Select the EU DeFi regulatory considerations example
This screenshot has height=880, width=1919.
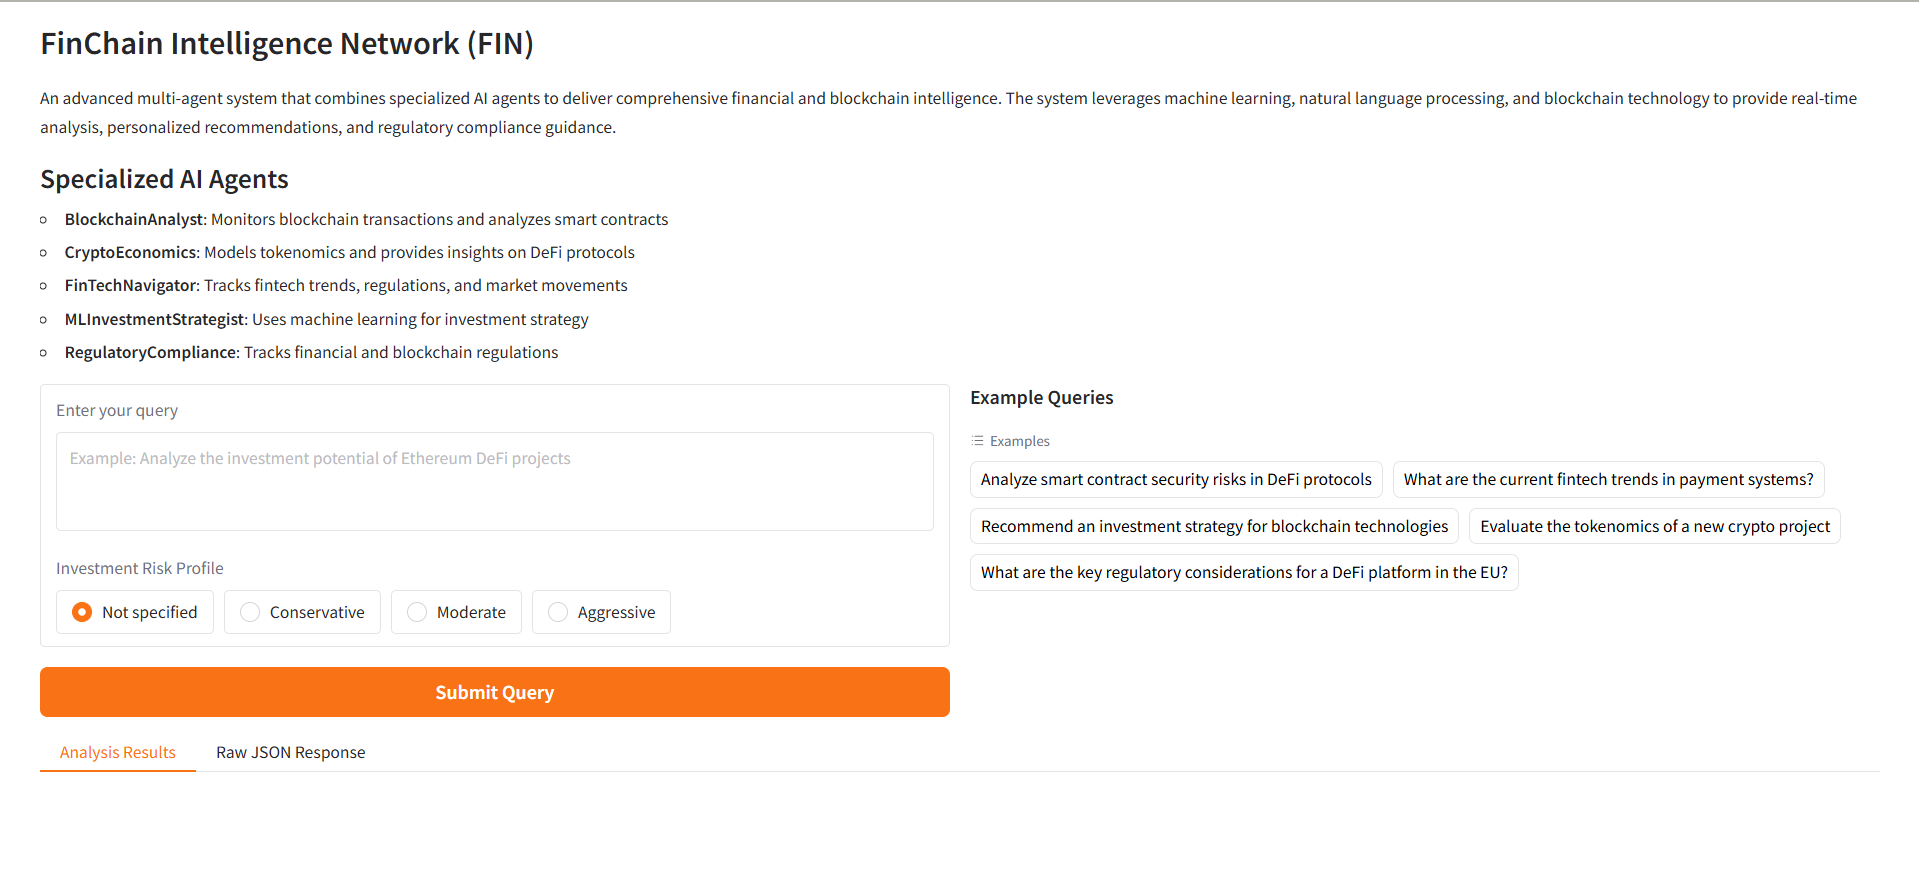(1243, 572)
